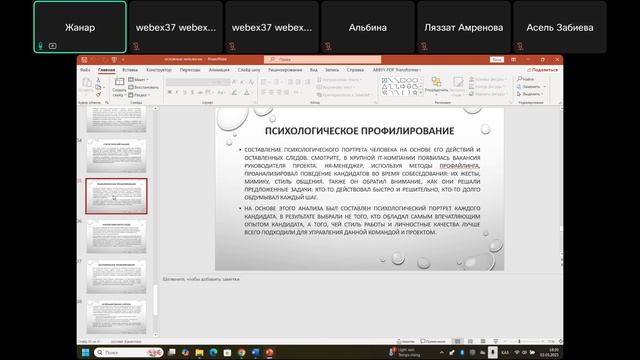640x360 pixels.
Task: Click the account sign-in button in title bar
Action: click(x=496, y=60)
